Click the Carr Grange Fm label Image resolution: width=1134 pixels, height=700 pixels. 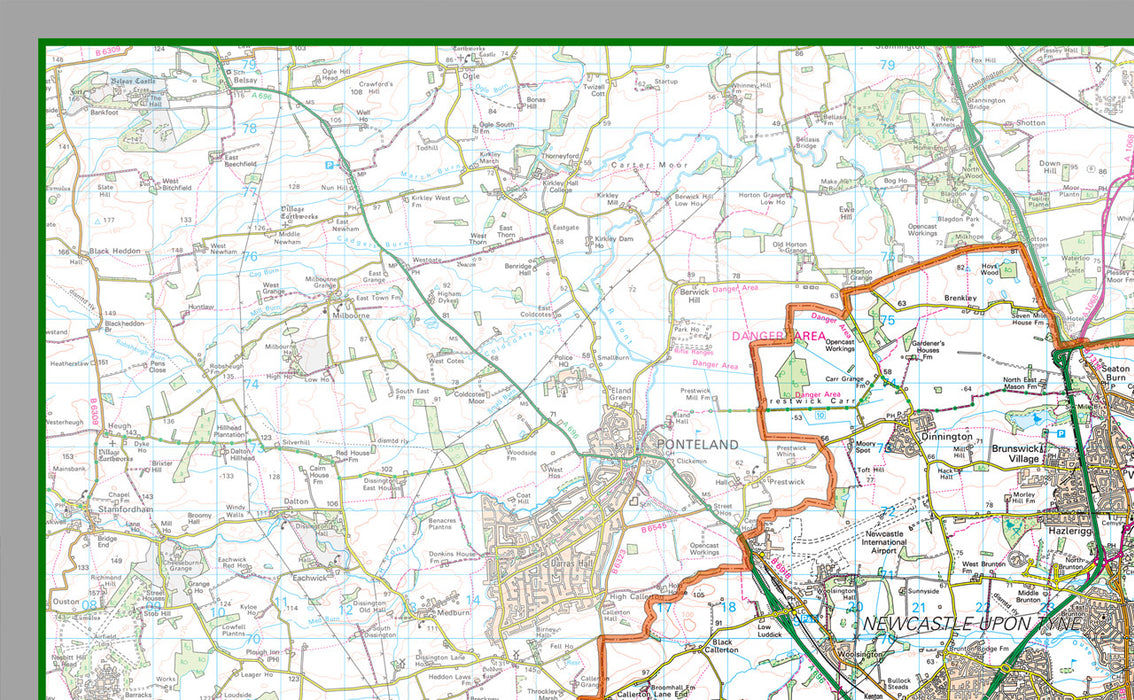[x=847, y=381]
